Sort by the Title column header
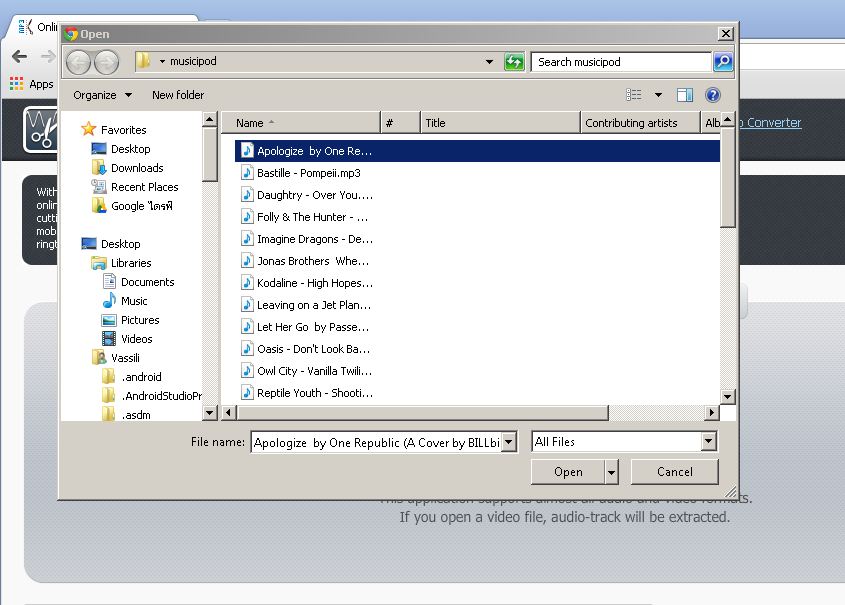The width and height of the screenshot is (845, 605). [500, 123]
